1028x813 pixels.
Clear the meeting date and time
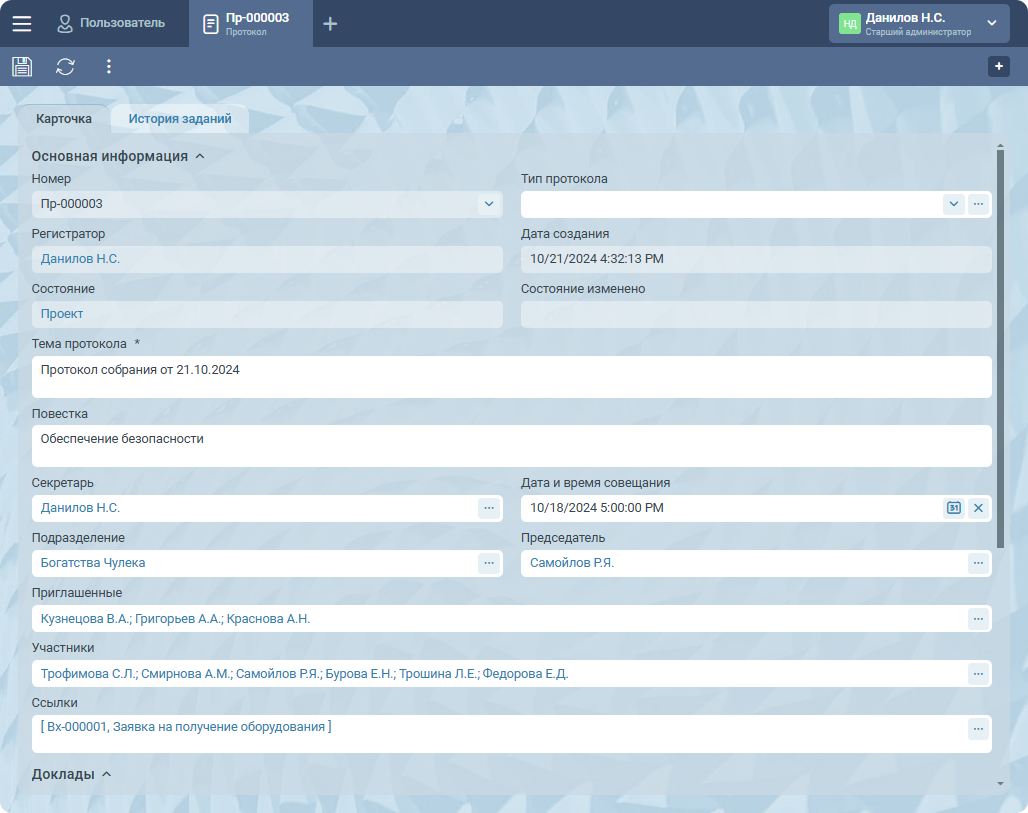coord(978,508)
